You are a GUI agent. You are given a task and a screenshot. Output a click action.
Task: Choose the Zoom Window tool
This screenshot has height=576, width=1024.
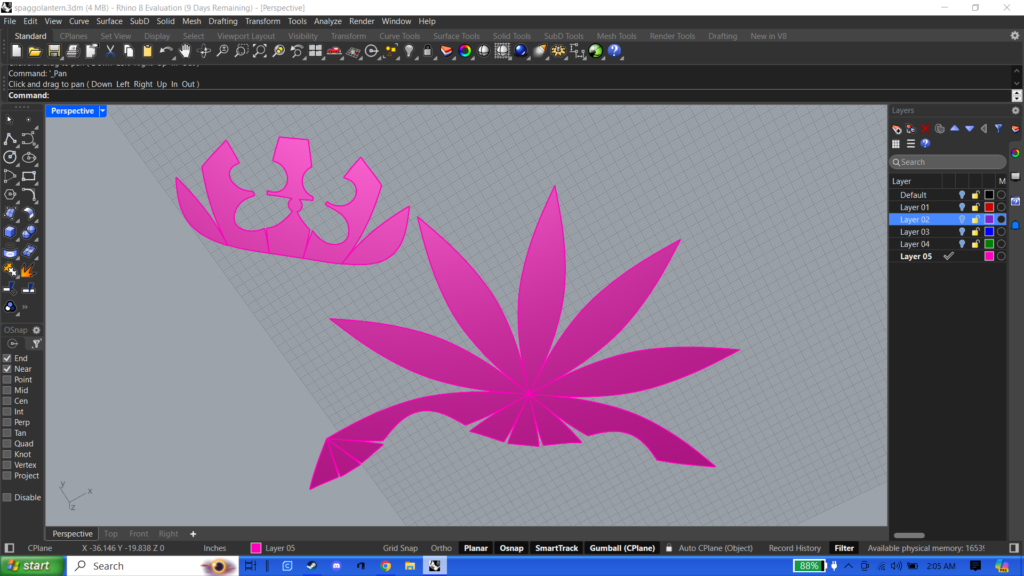[241, 51]
